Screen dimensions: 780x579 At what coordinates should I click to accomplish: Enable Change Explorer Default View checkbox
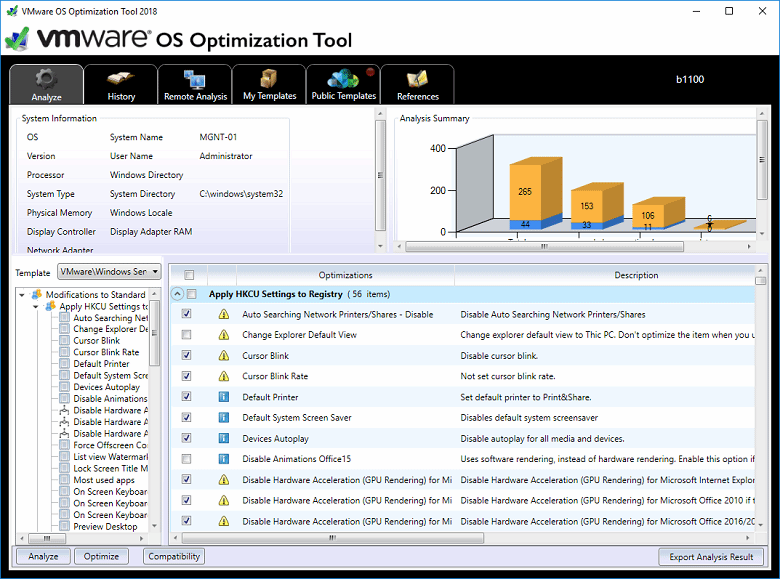click(x=187, y=335)
